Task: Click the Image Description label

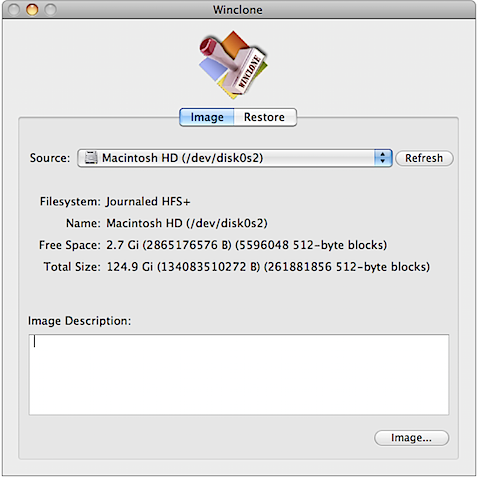Action: [79, 321]
